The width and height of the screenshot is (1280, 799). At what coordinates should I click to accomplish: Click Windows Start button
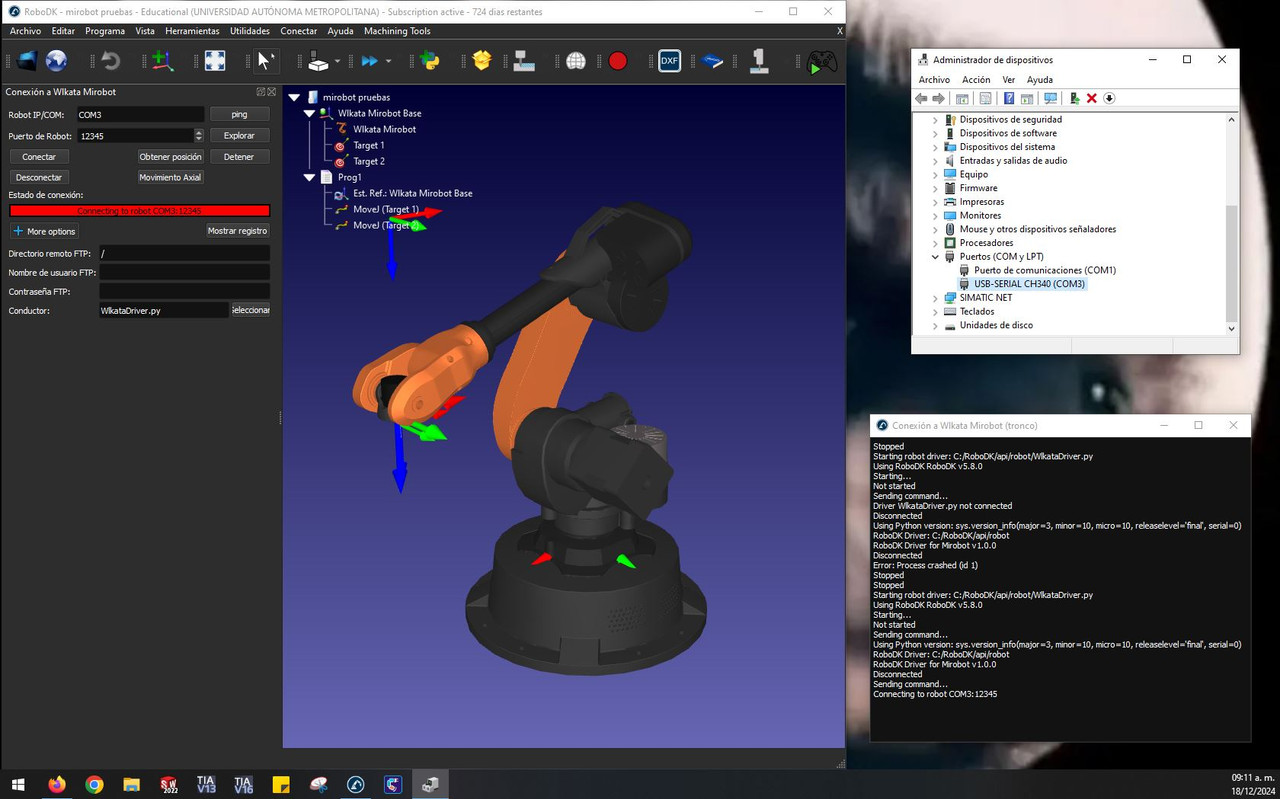(x=18, y=785)
